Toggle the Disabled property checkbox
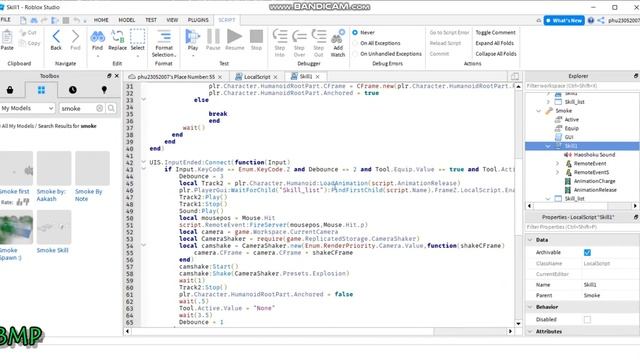The image size is (640, 360). point(587,320)
